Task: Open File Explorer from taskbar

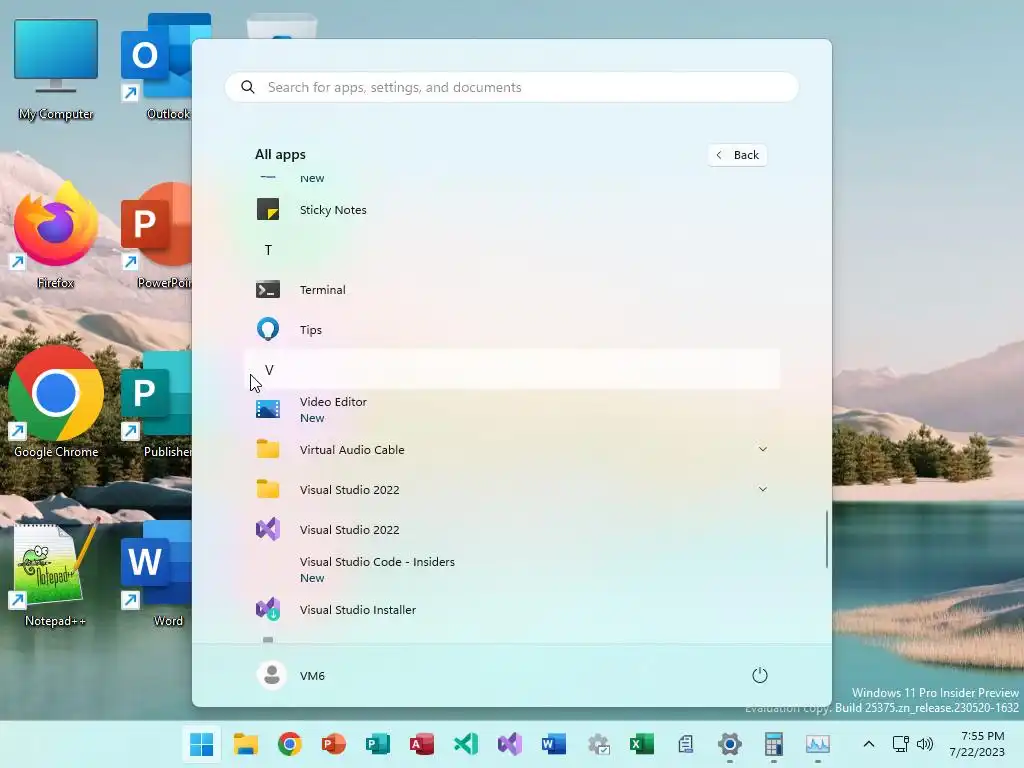Action: pyautogui.click(x=246, y=744)
